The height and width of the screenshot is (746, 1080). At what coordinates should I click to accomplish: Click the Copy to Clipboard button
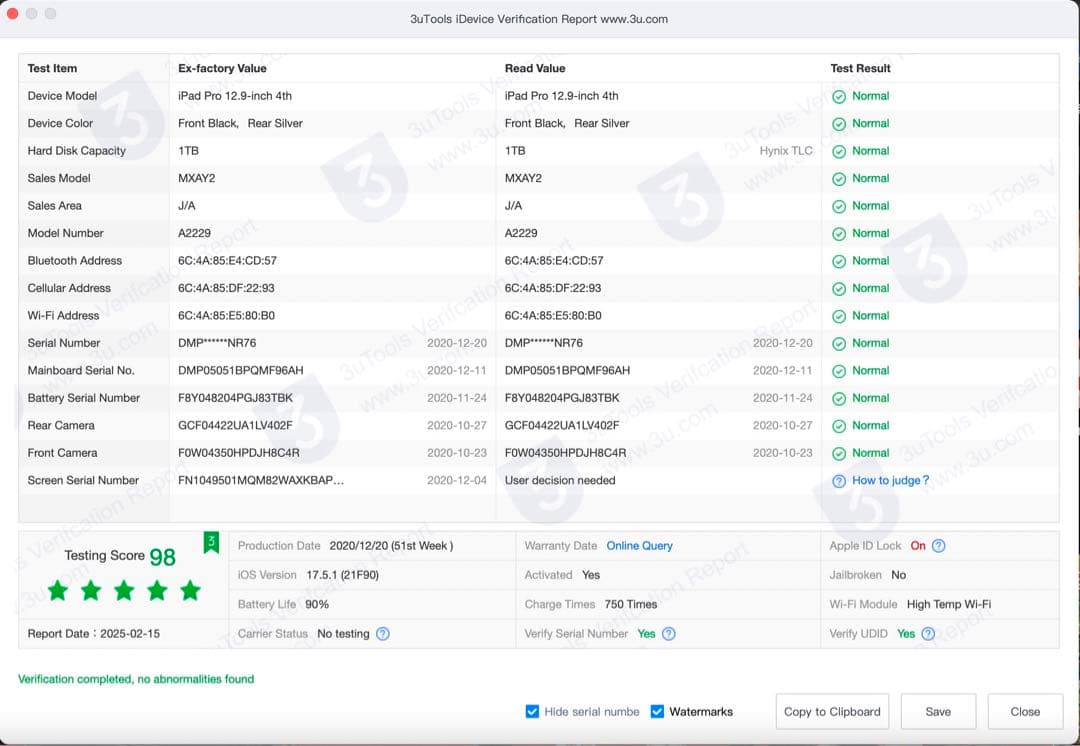(832, 711)
